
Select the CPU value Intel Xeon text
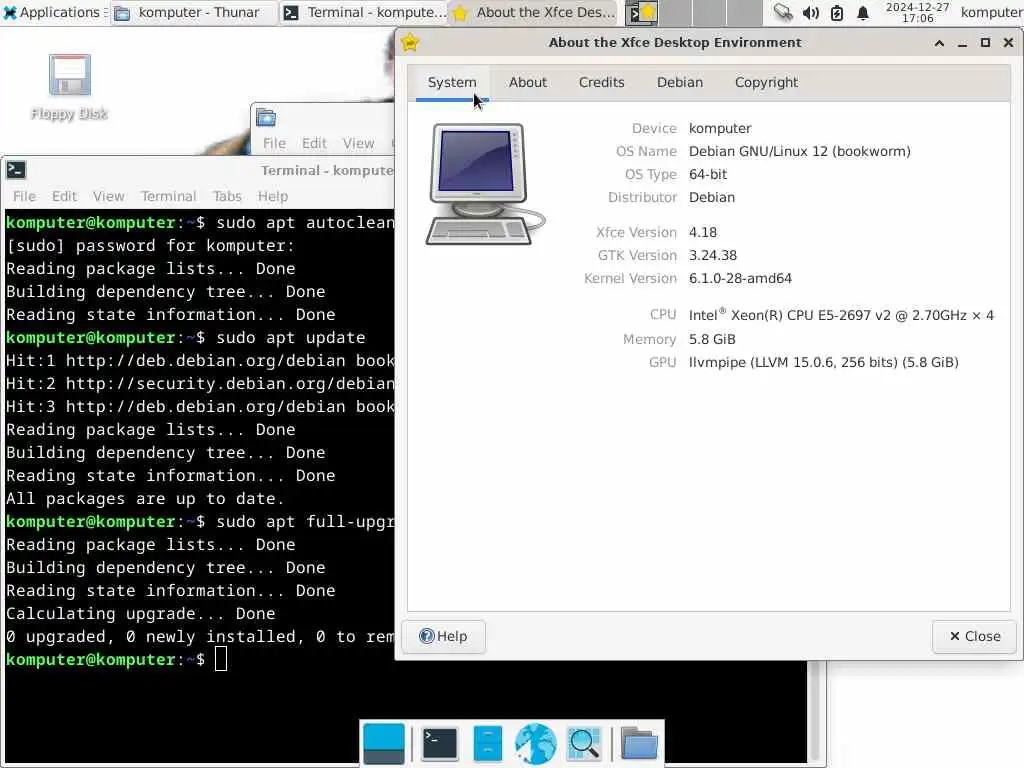[841, 315]
